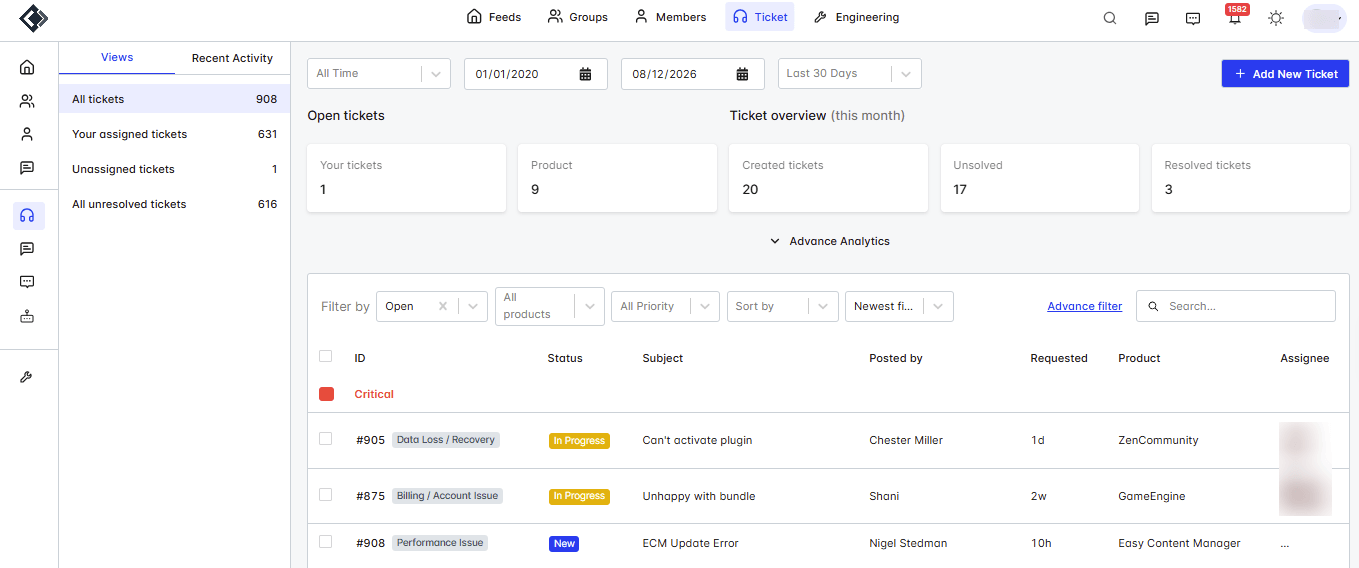Select checkbox for ticket #875
Screen dimensions: 1359x568
pos(325,494)
